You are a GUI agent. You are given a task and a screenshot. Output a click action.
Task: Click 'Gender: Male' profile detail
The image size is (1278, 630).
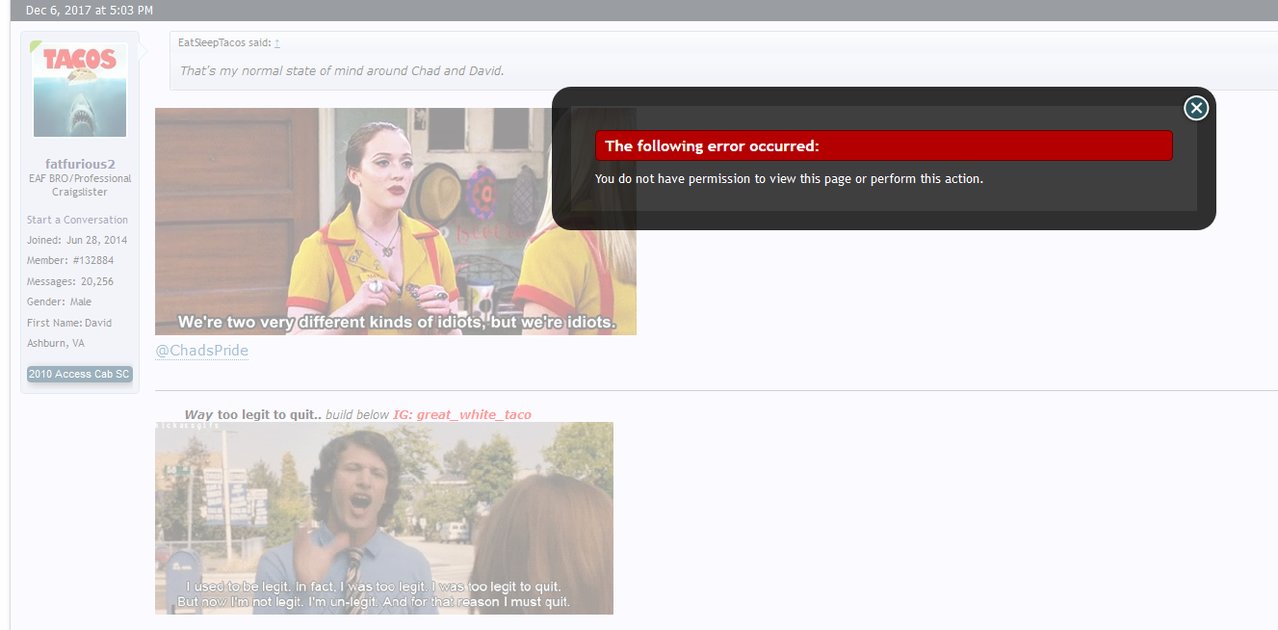tap(59, 302)
